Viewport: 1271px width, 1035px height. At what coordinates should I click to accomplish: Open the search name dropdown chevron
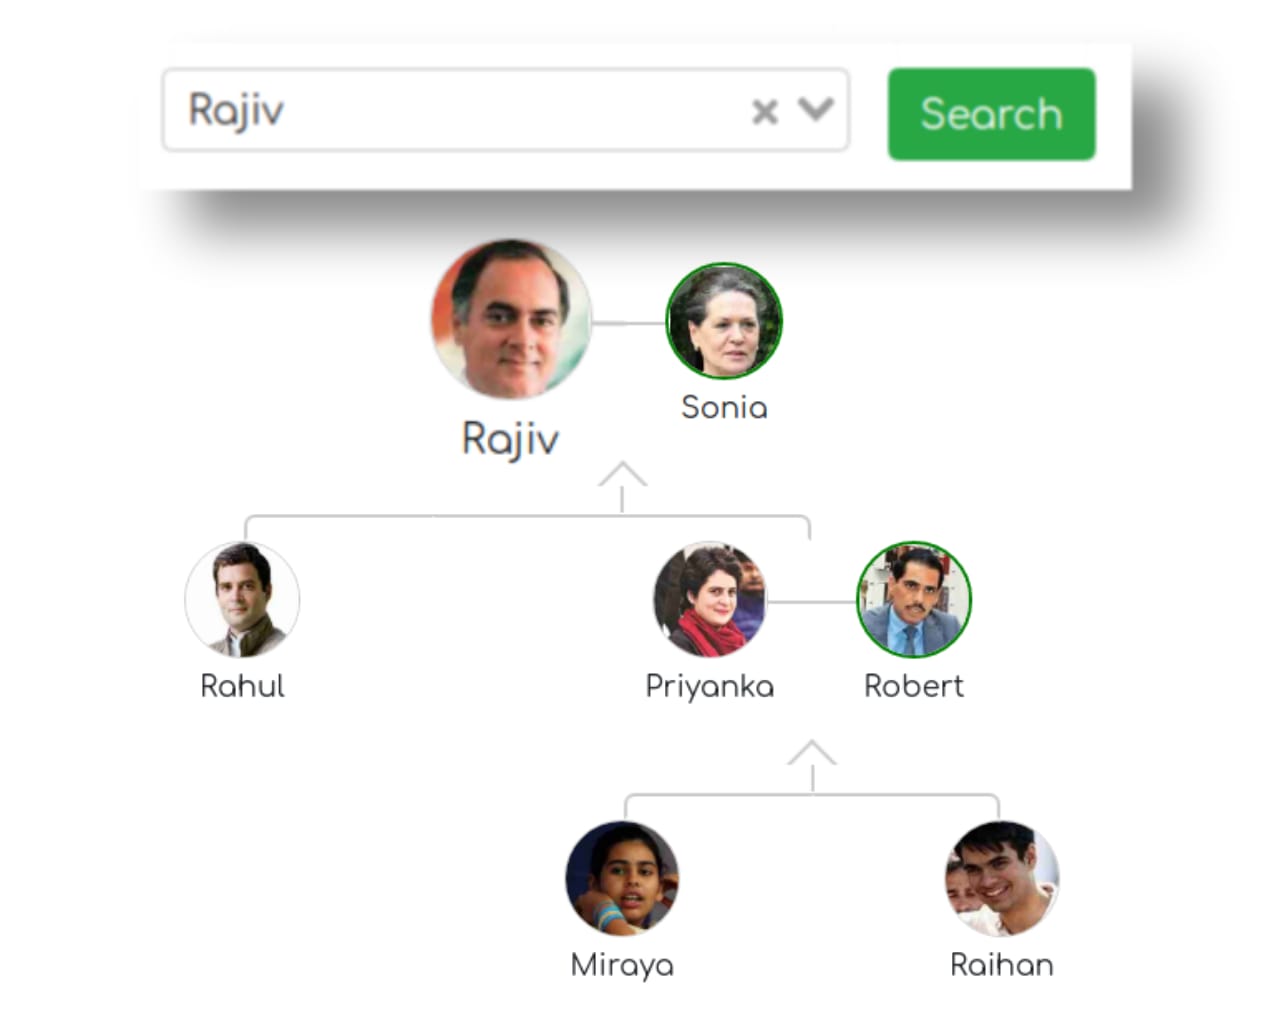tap(816, 109)
